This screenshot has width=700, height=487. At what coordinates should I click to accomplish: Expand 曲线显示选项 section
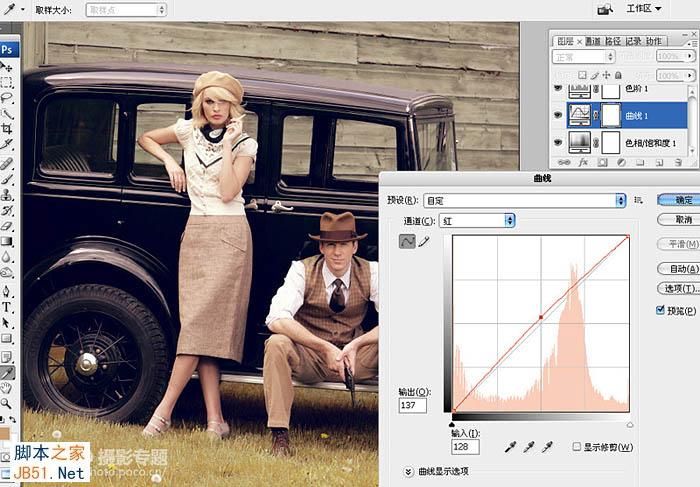408,471
